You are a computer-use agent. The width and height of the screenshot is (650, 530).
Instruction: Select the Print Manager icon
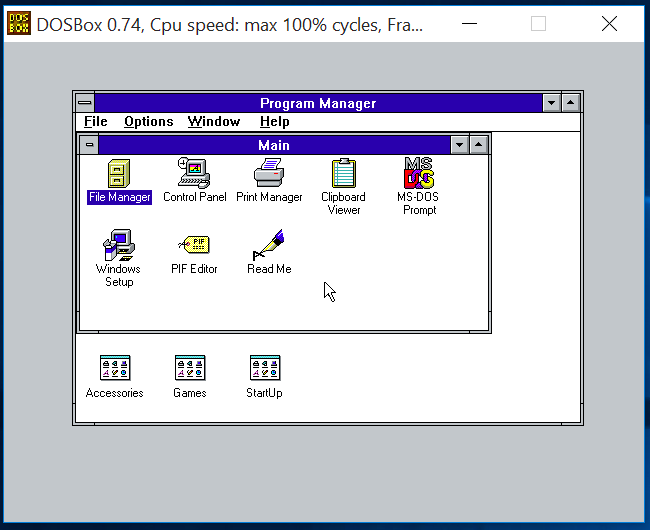coord(269,173)
